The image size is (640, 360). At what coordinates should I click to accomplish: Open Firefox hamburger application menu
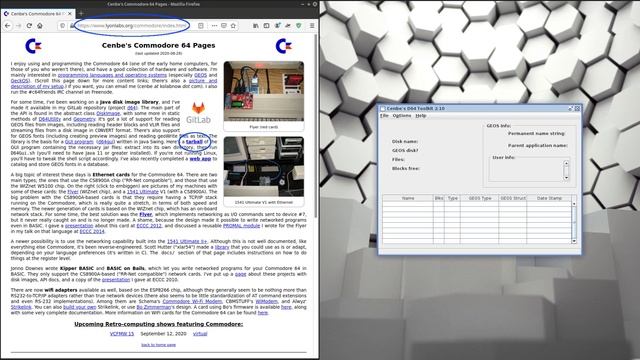[312, 25]
